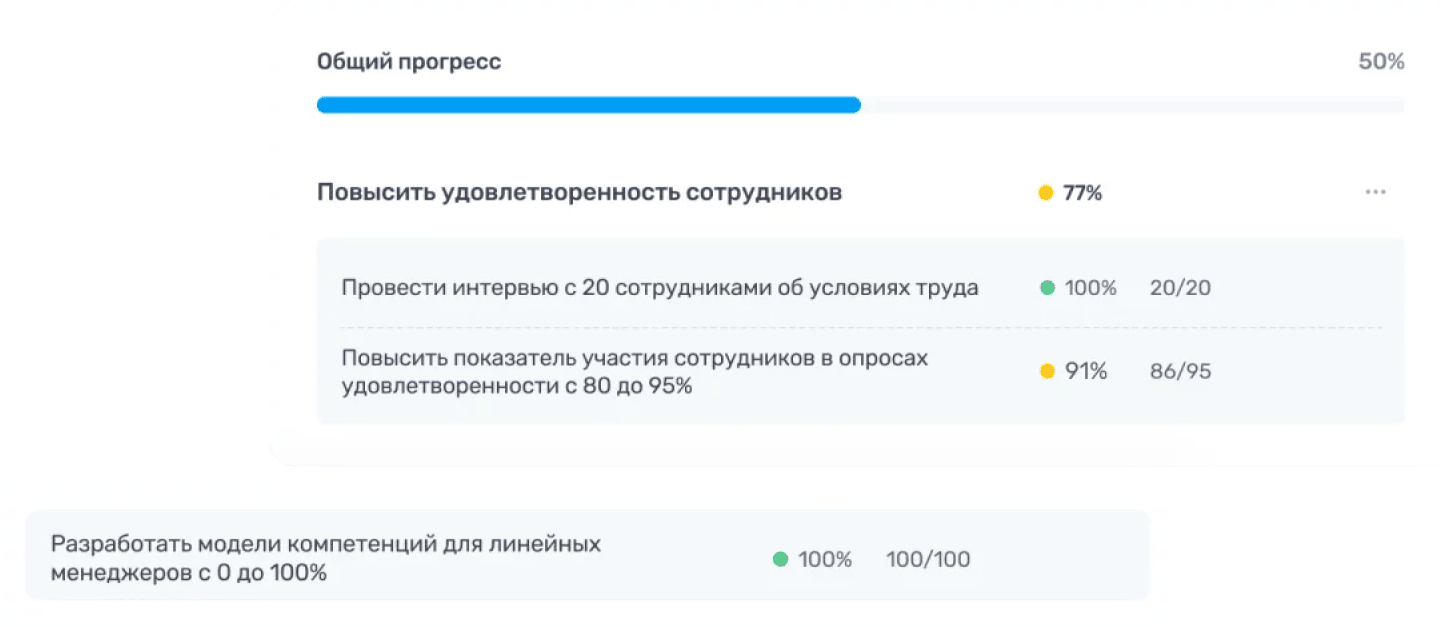Click the yellow status dot next to 77%
The height and width of the screenshot is (627, 1442).
[x=1046, y=193]
